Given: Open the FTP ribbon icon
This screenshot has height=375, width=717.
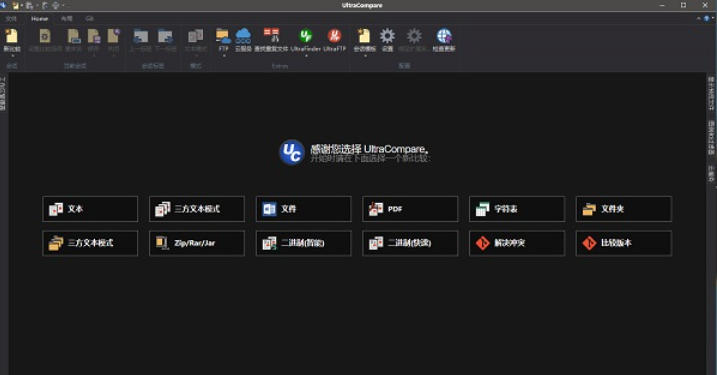Looking at the screenshot, I should [223, 36].
